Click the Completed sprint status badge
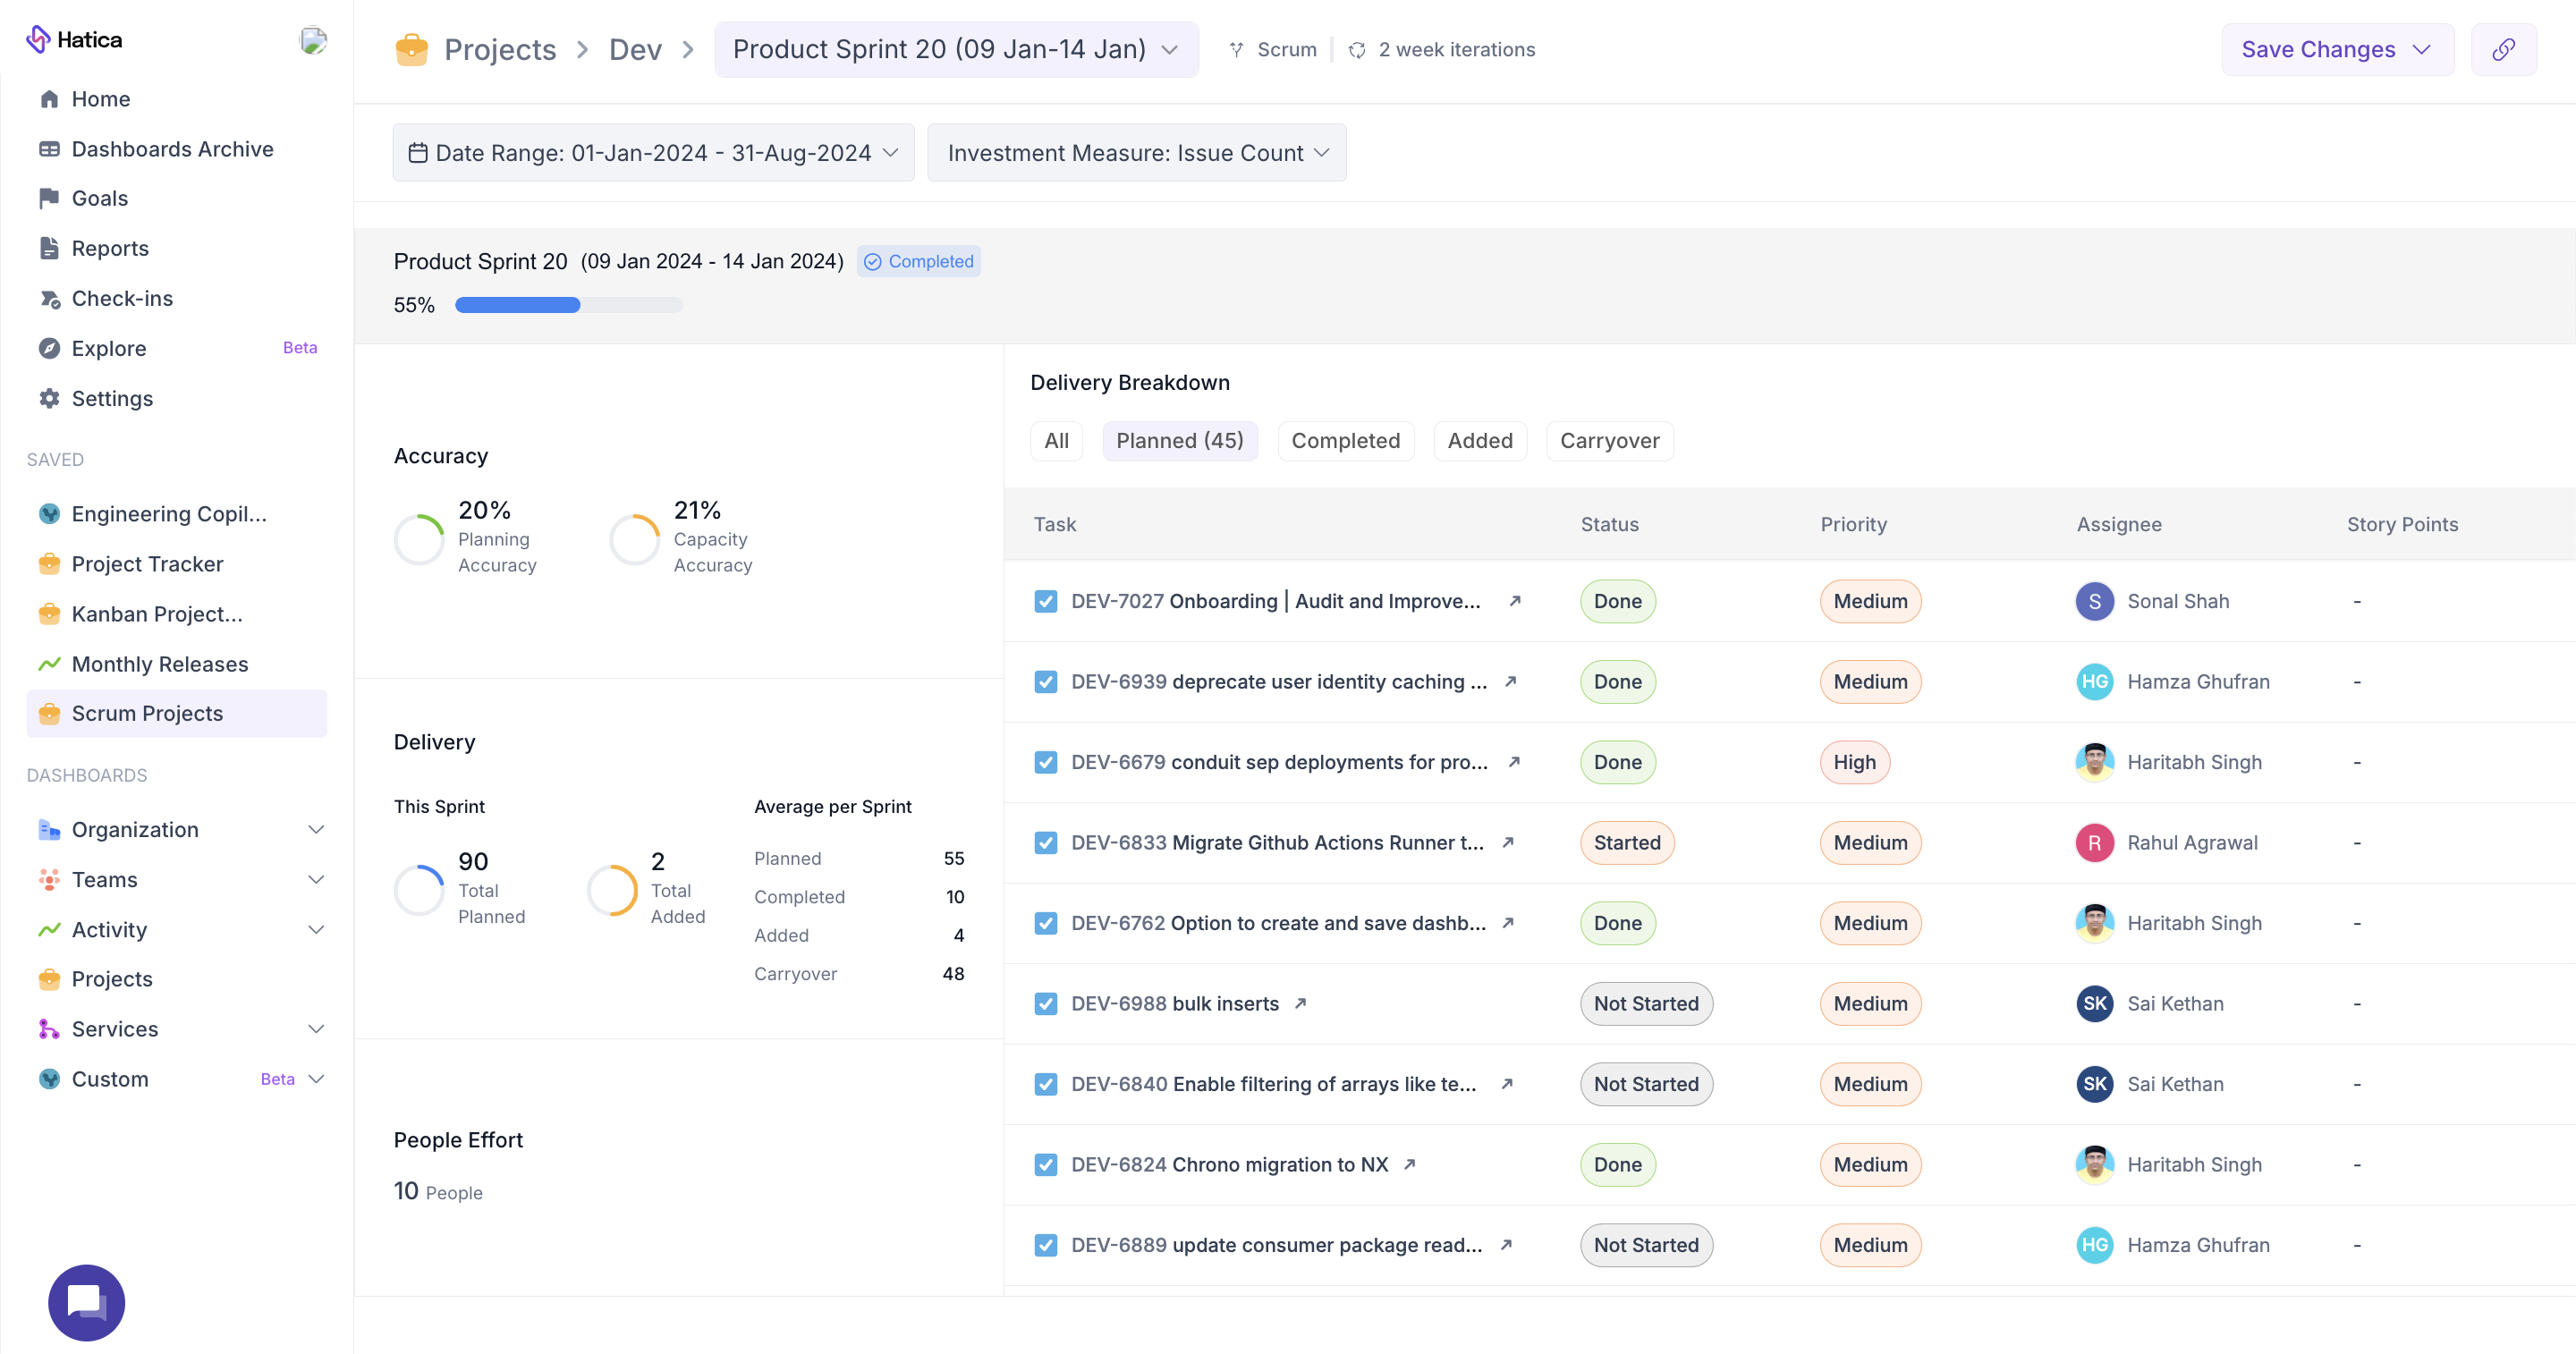Viewport: 2576px width, 1354px height. (x=918, y=261)
